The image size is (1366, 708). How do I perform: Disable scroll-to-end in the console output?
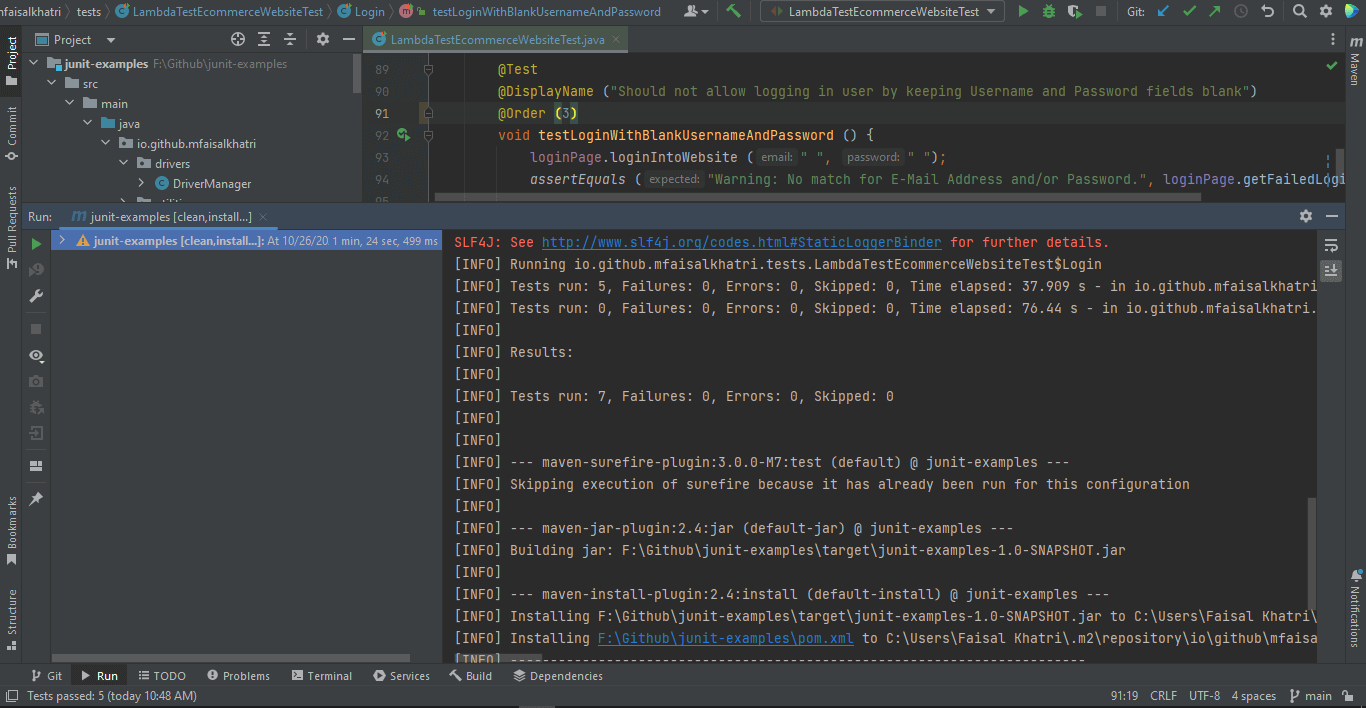pos(1331,270)
